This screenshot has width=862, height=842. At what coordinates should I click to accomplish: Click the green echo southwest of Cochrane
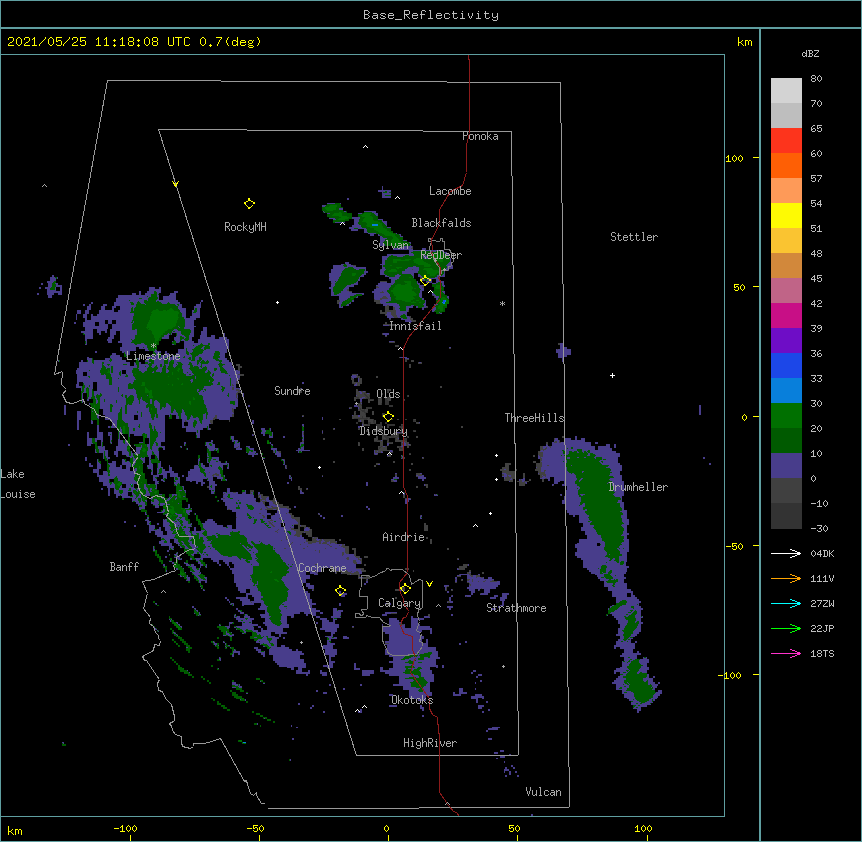coord(272,583)
